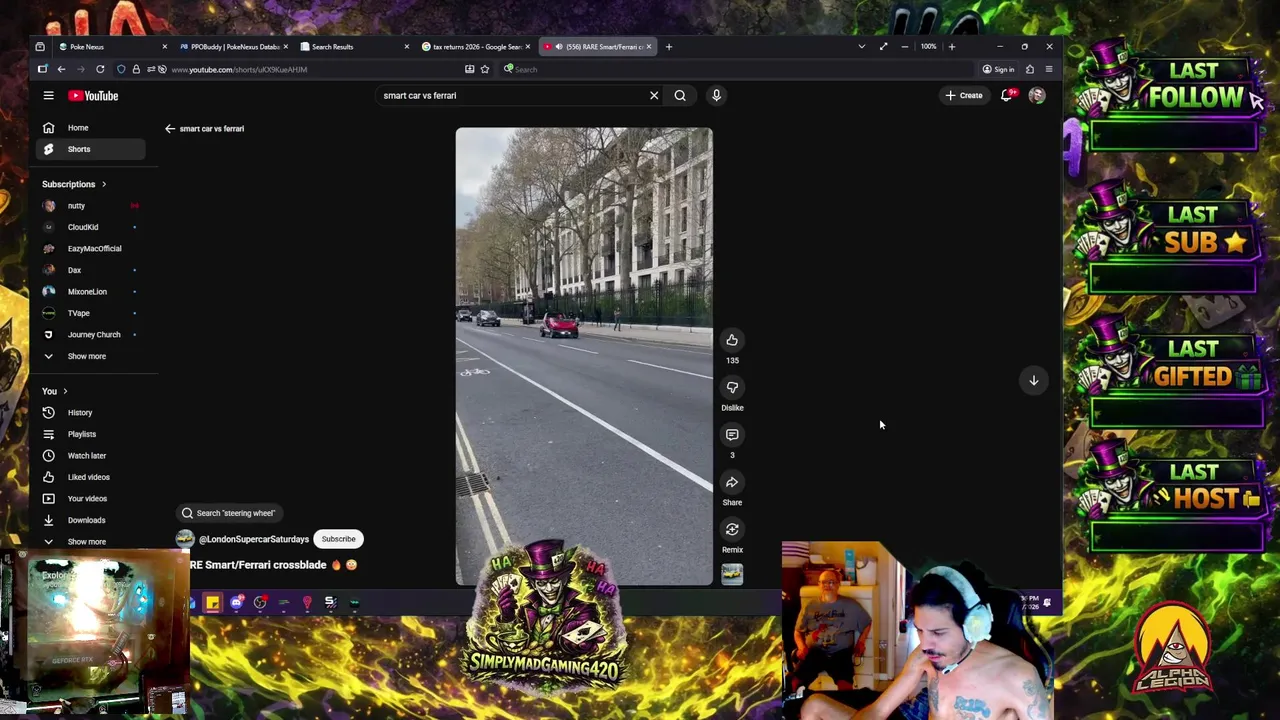Click the Shorts video player

click(x=584, y=356)
